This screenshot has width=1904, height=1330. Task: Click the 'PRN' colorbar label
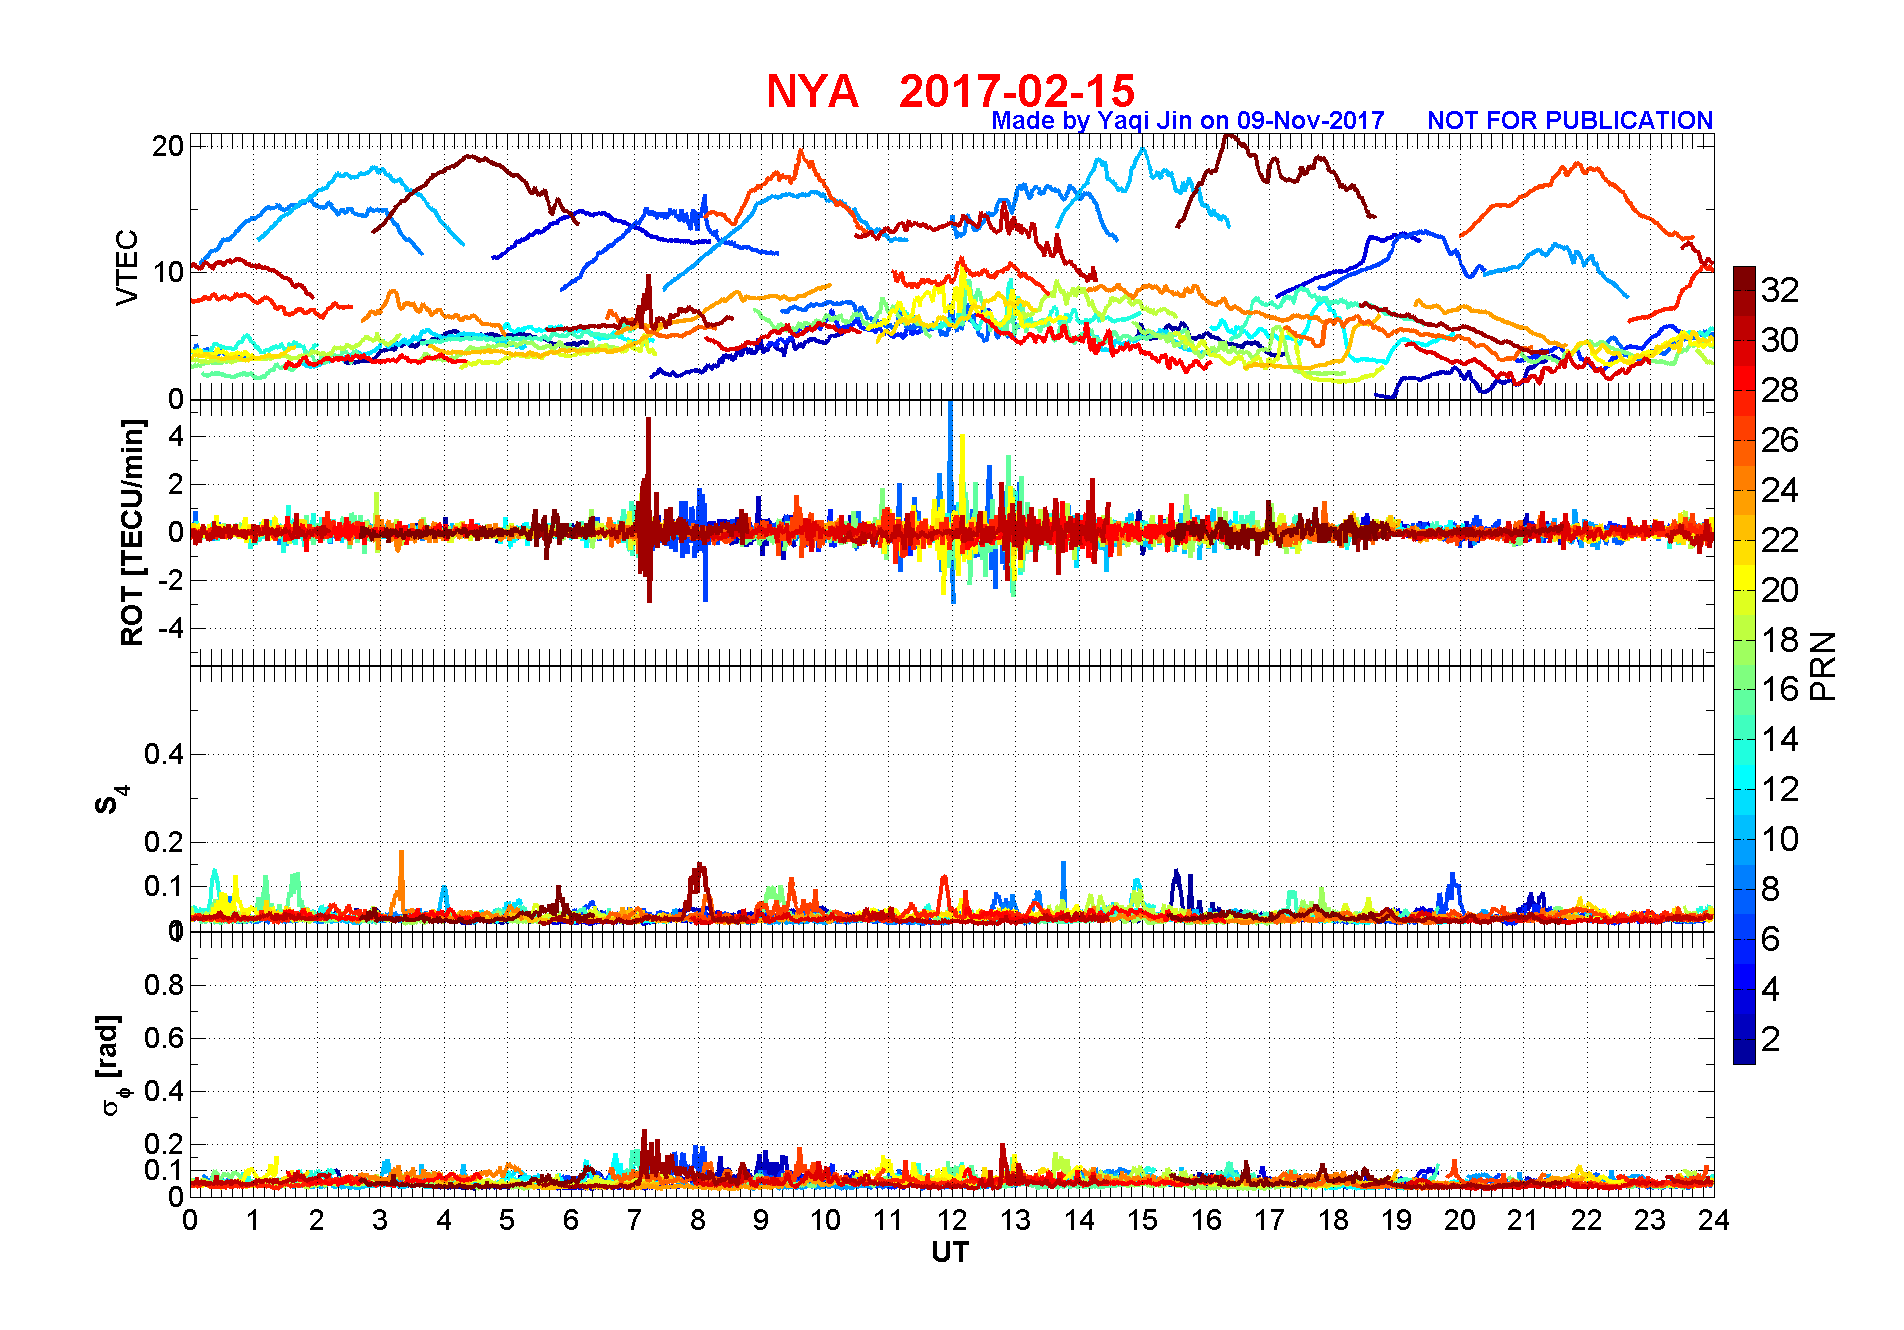click(1824, 666)
